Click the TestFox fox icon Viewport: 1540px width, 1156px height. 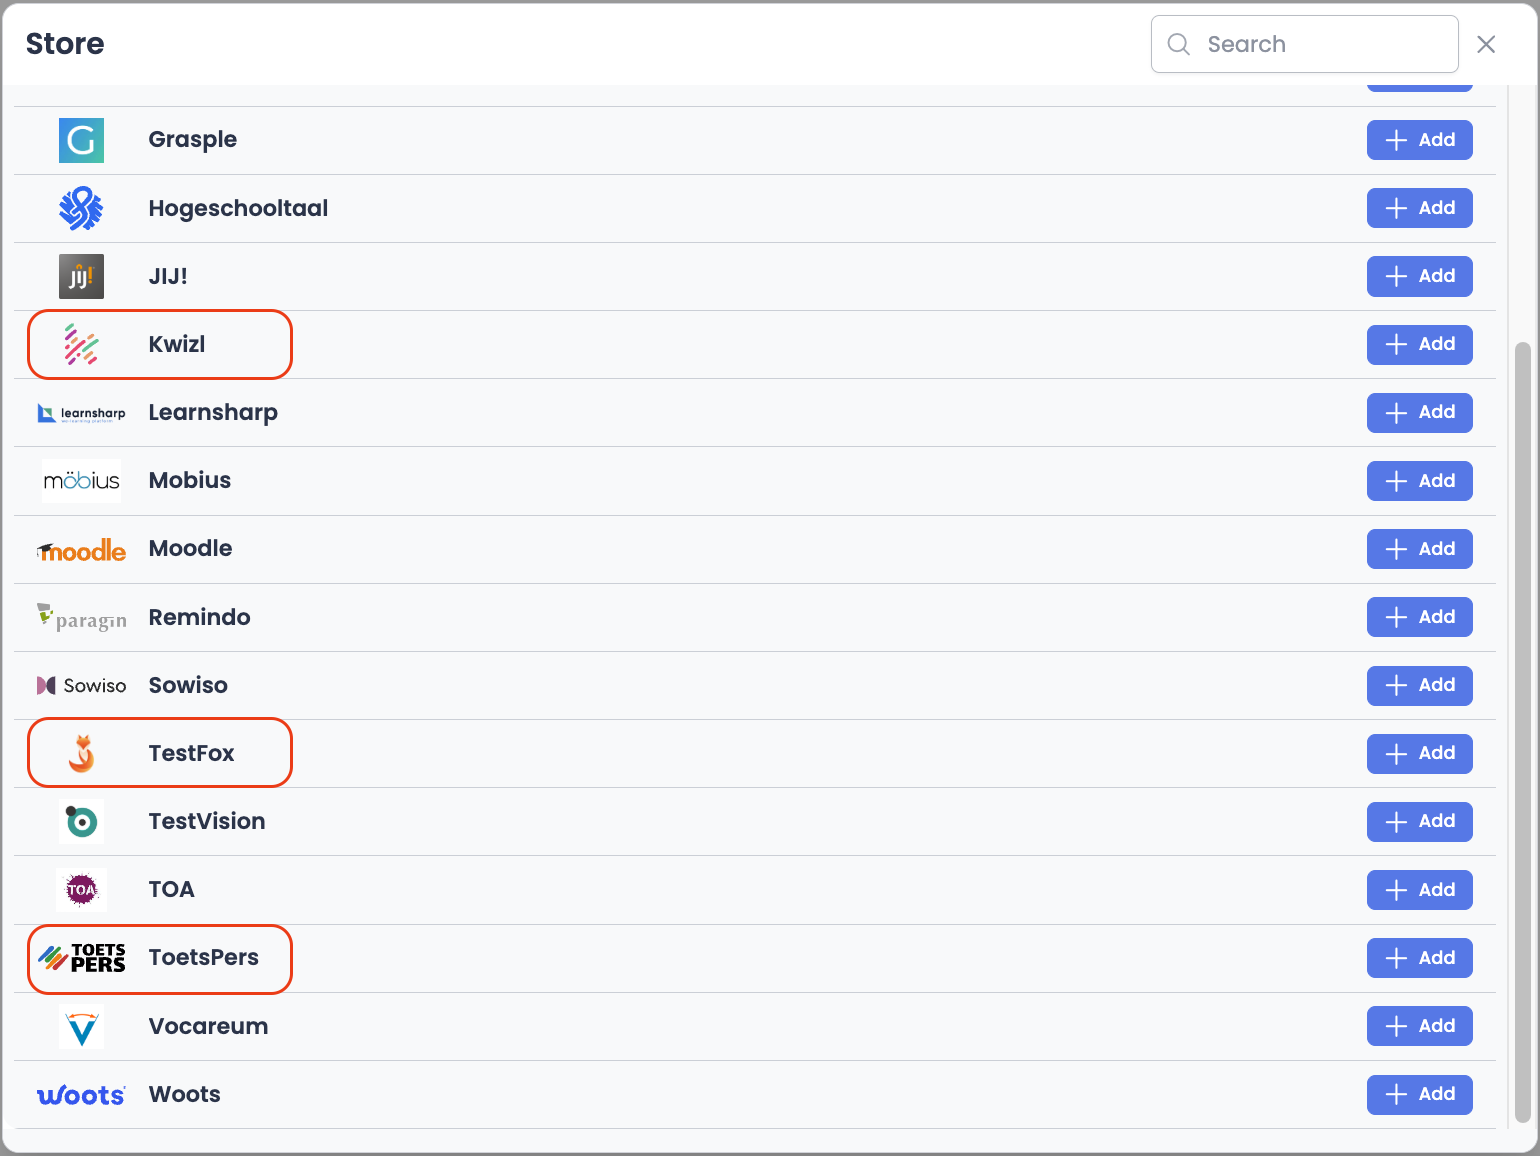[81, 753]
